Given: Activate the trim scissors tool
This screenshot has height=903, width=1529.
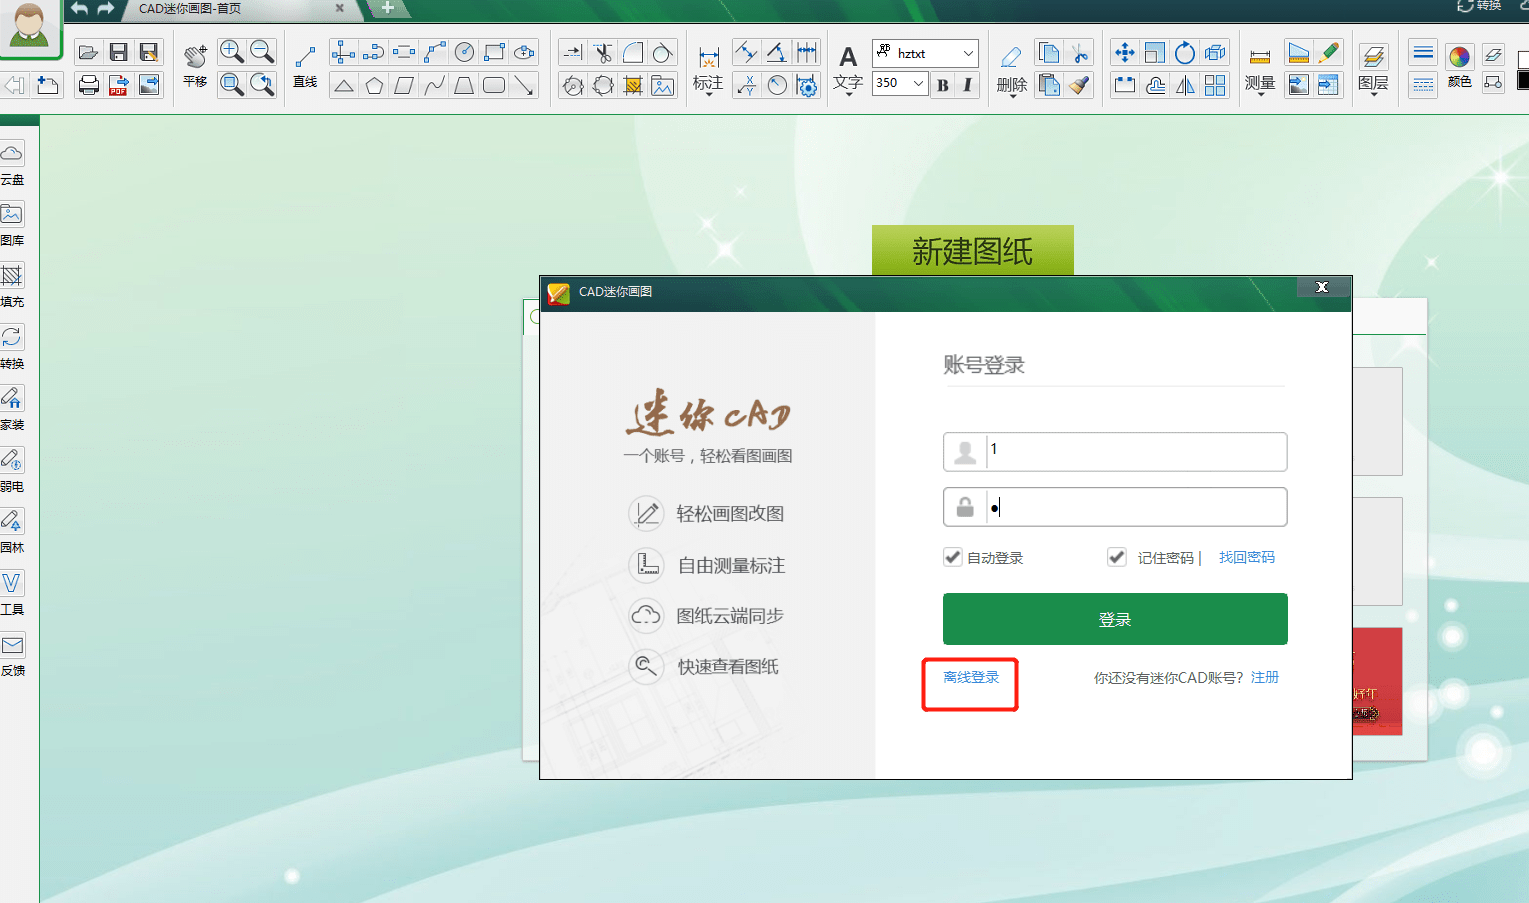Looking at the screenshot, I should 602,53.
